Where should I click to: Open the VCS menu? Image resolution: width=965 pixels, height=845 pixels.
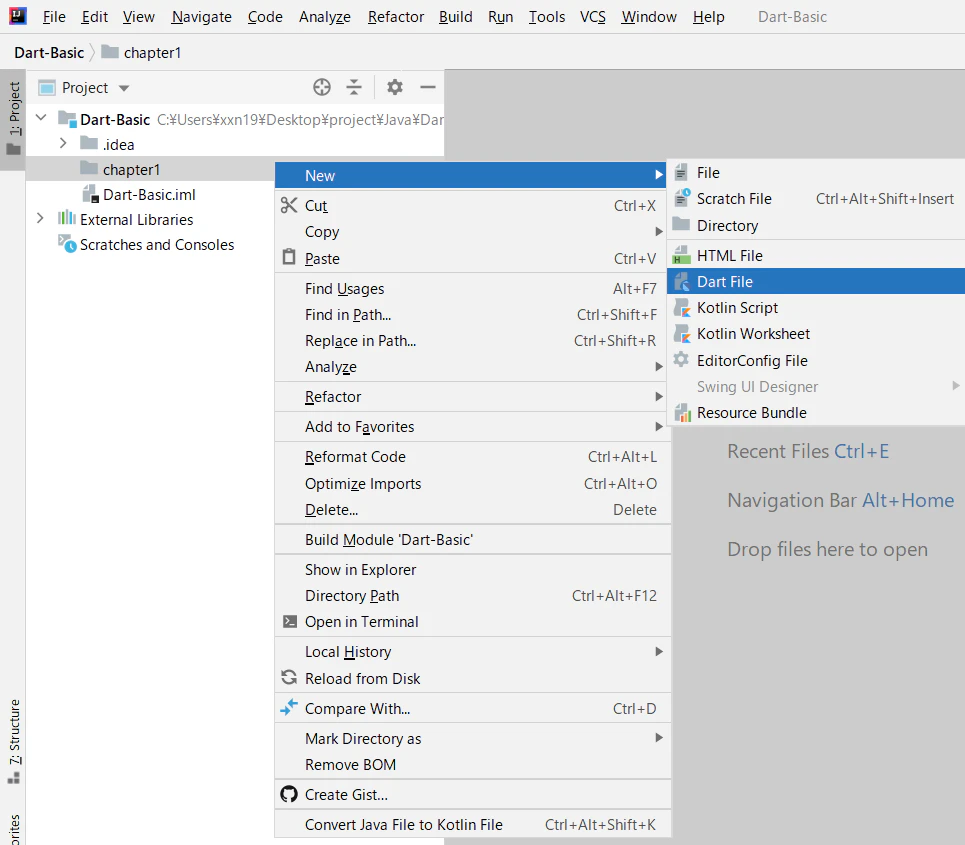pyautogui.click(x=593, y=17)
